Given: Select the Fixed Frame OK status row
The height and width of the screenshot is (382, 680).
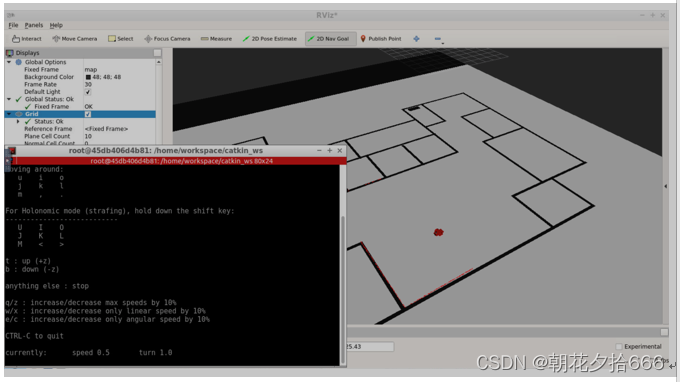Looking at the screenshot, I should coord(81,107).
